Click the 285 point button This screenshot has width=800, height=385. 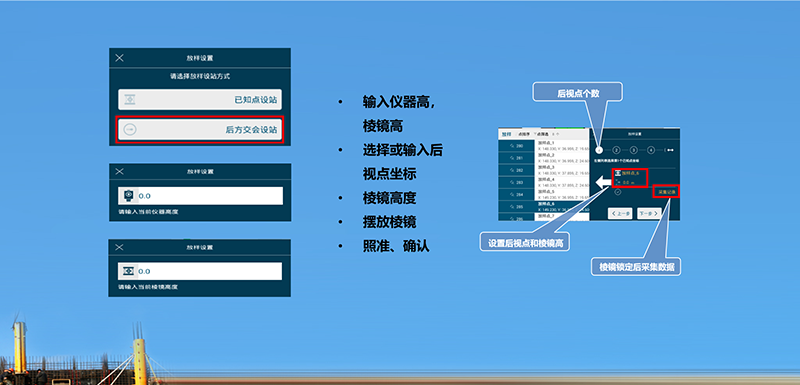516,207
